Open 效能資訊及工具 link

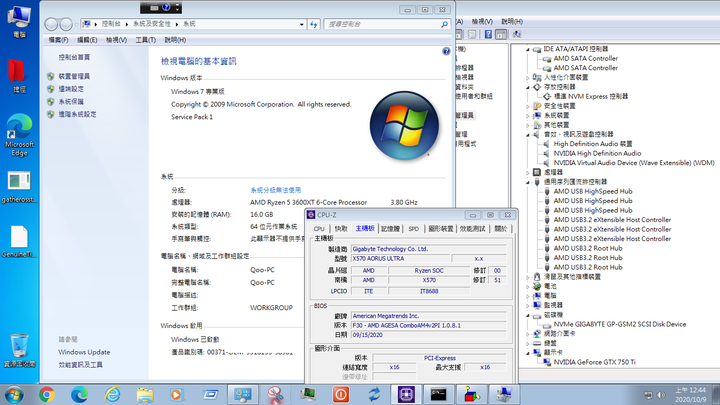coord(80,365)
